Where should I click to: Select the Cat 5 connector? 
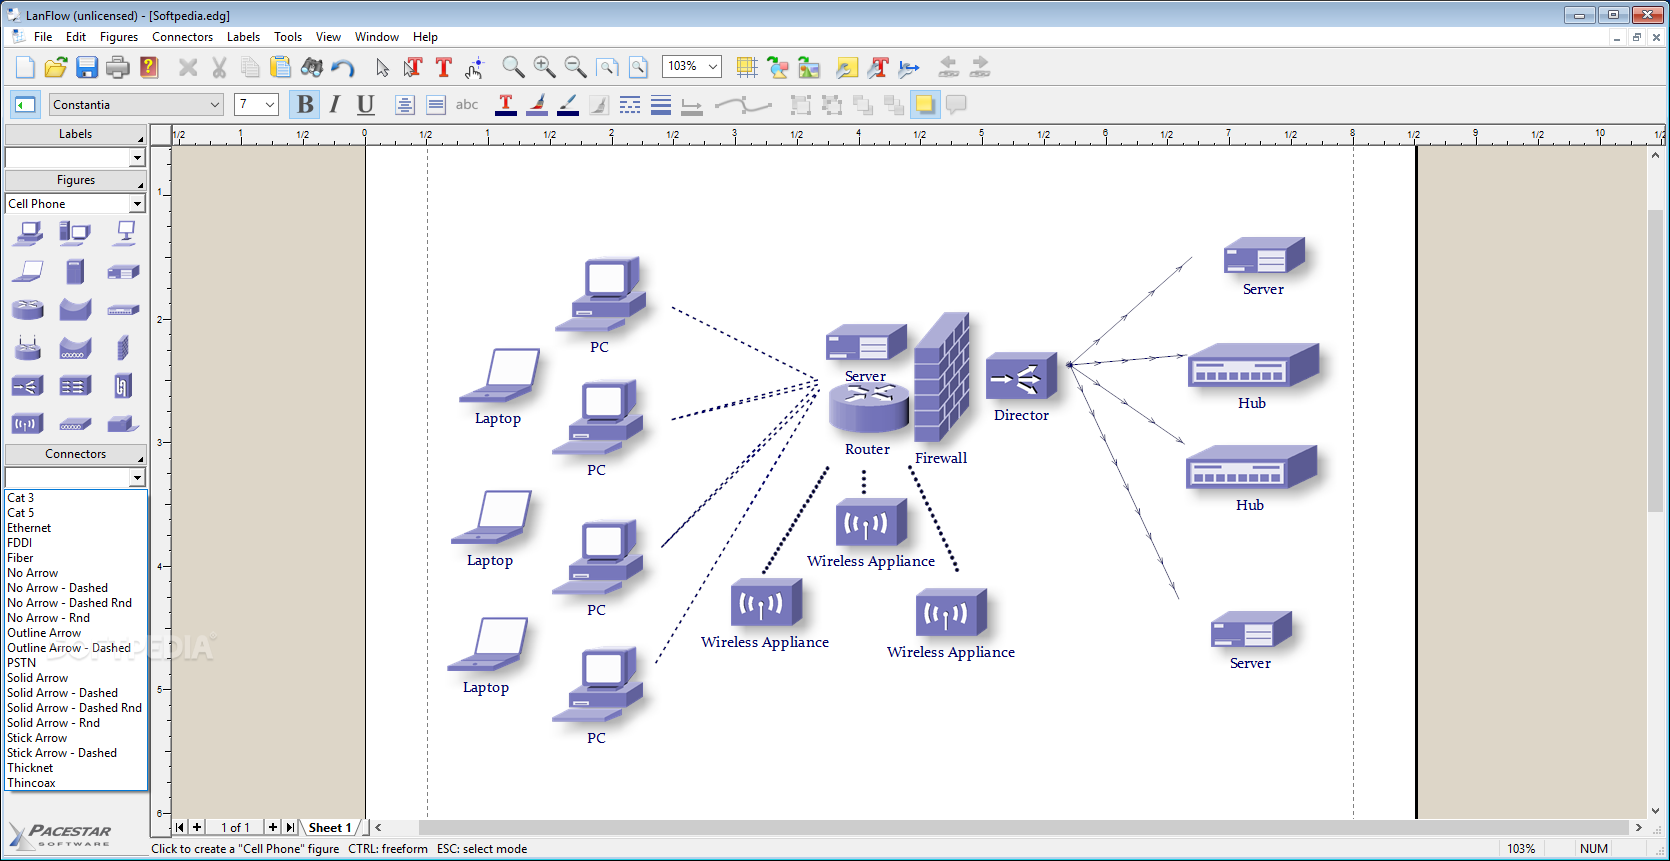pos(21,513)
